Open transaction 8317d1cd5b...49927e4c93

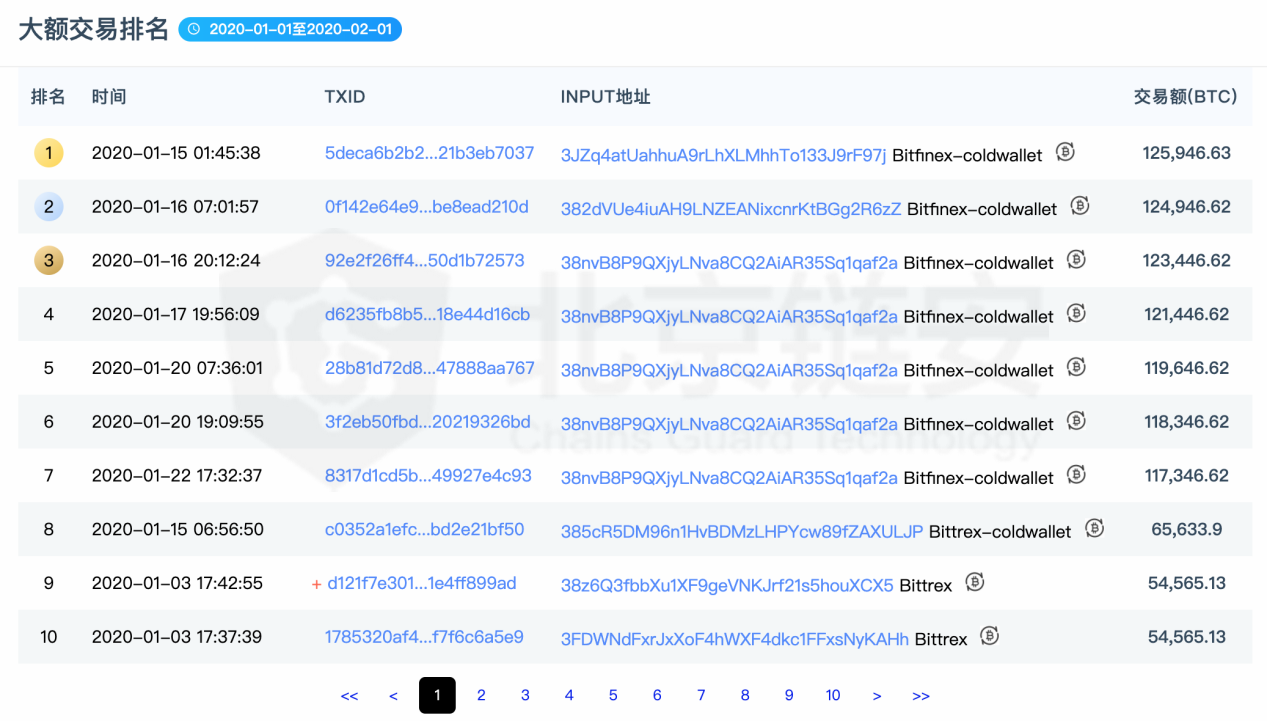point(428,476)
